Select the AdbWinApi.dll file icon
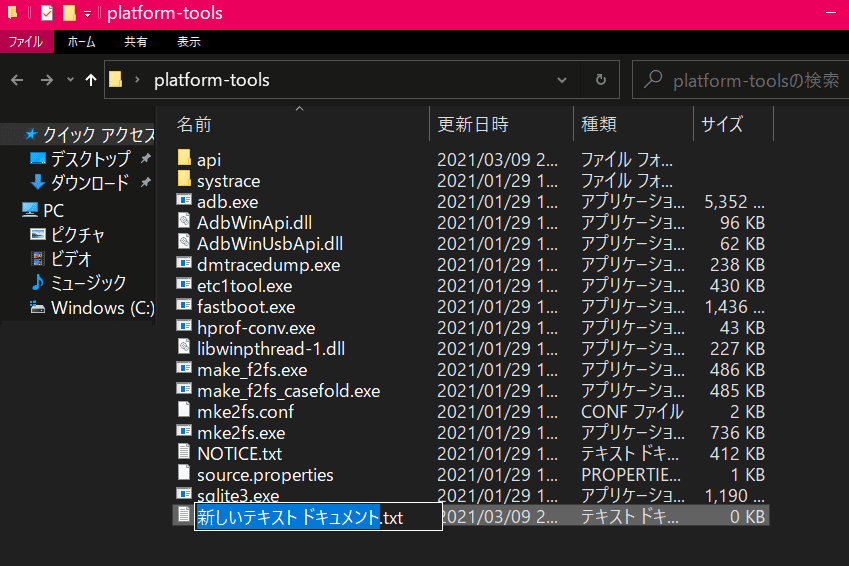849x566 pixels. click(184, 220)
